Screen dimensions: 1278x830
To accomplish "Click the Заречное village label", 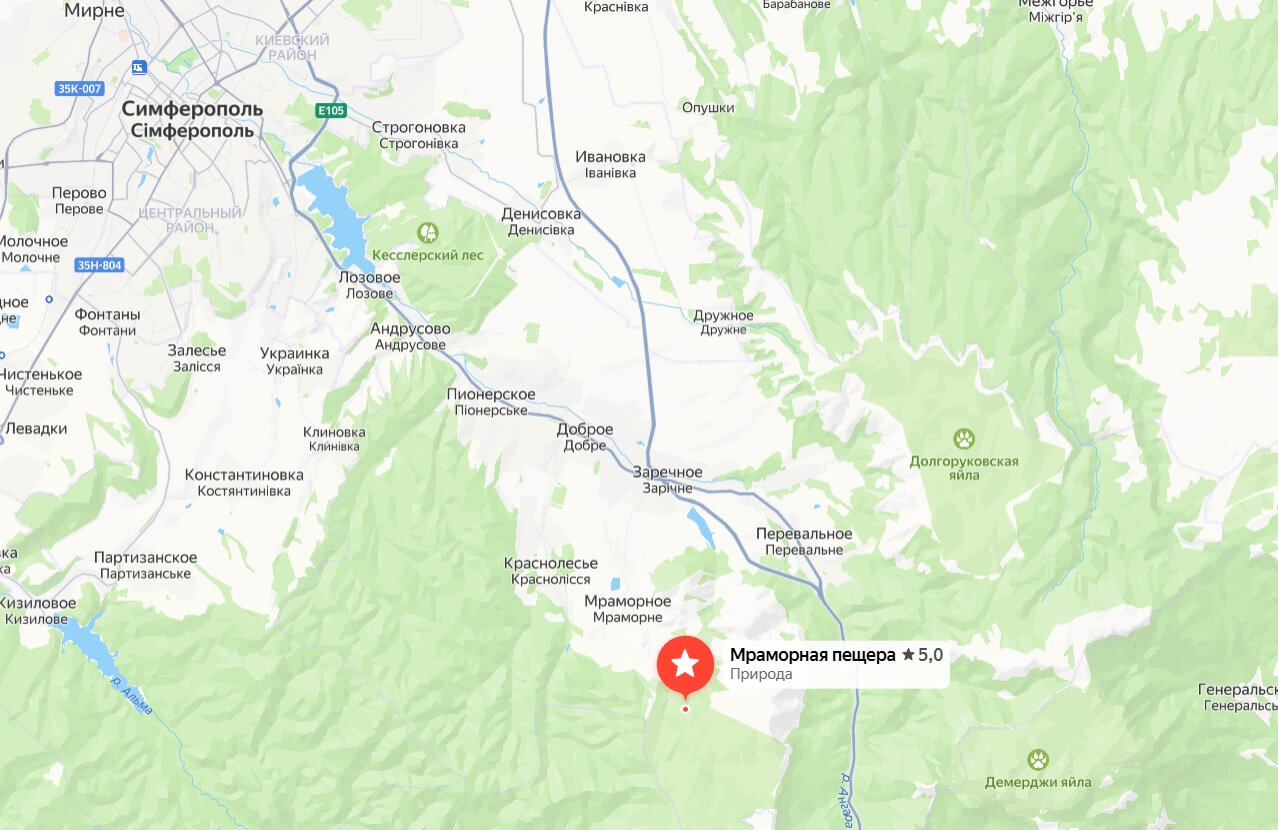I will coord(668,472).
